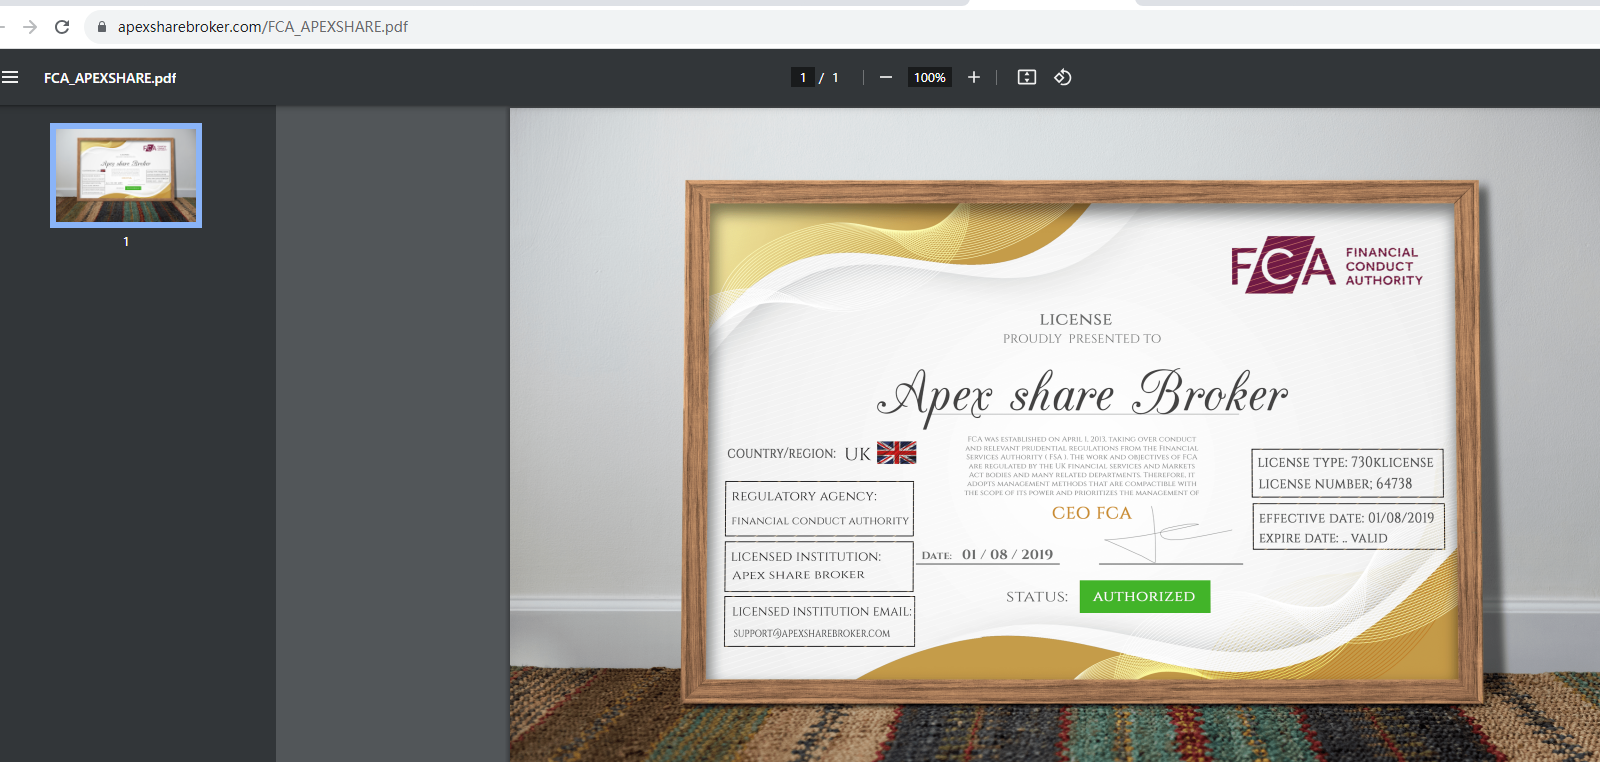1600x762 pixels.
Task: Zoom out of the PDF
Action: [886, 77]
